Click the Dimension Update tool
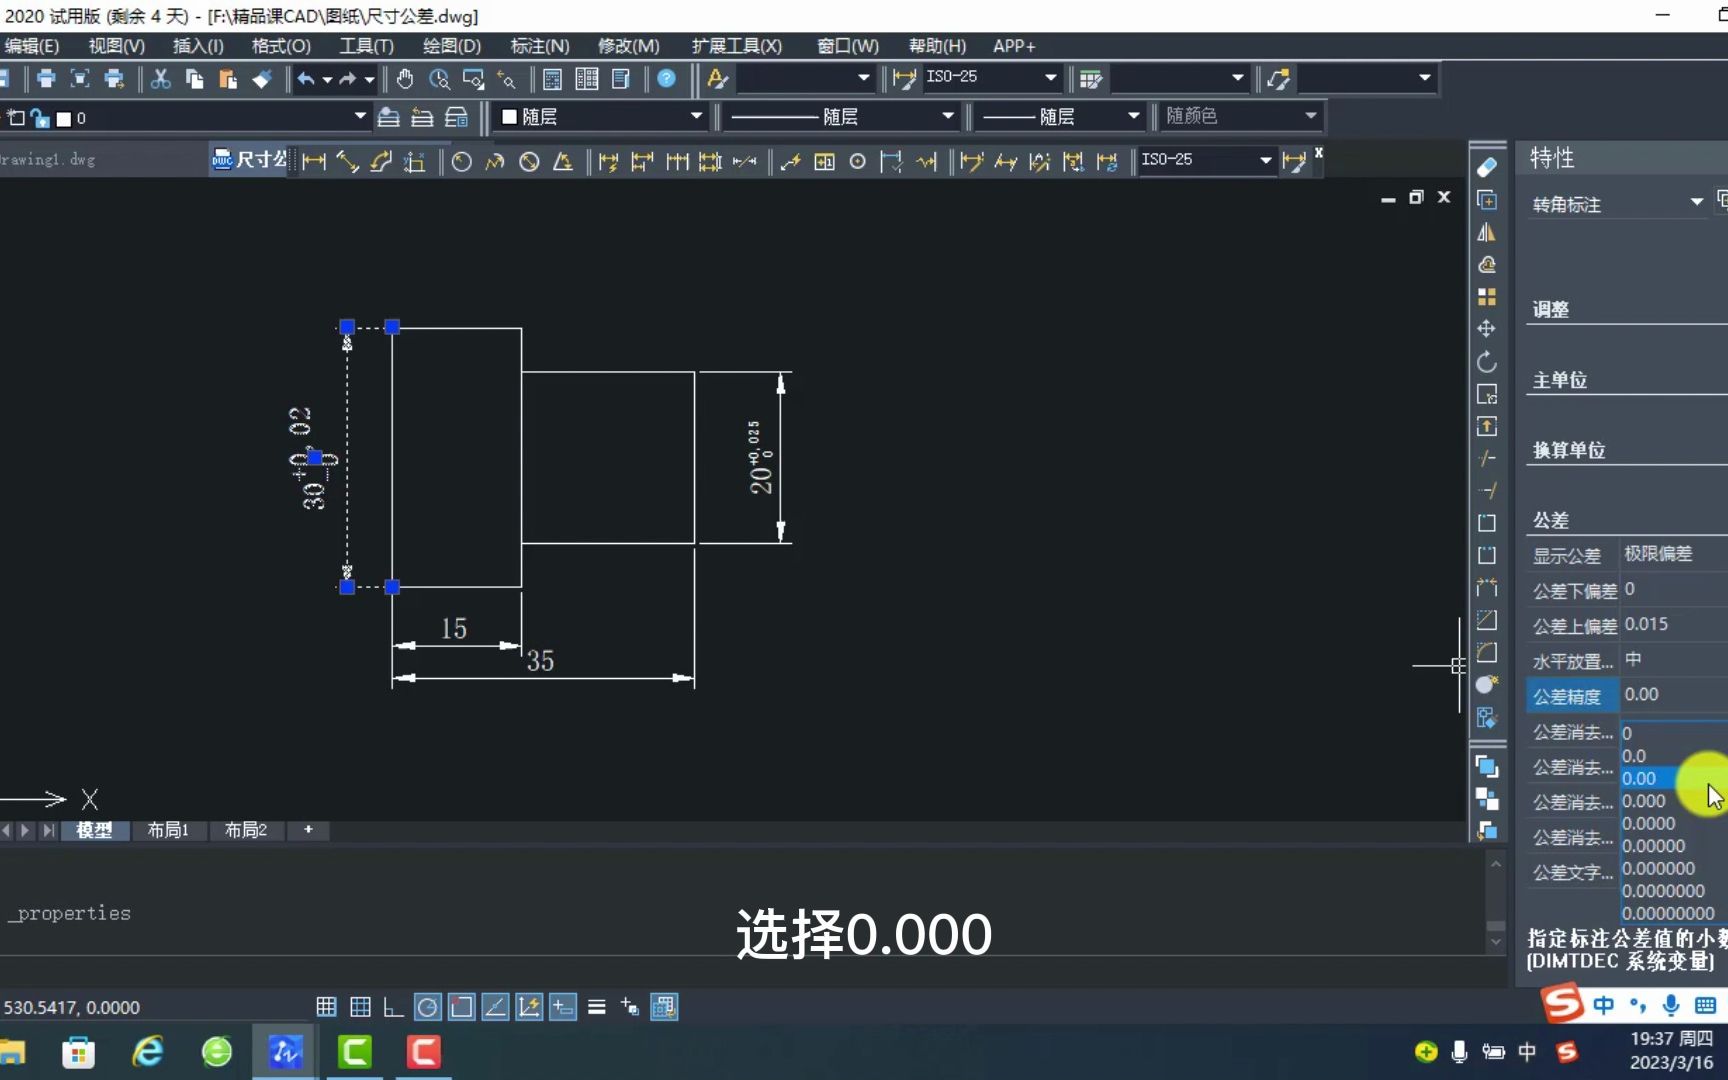1728x1080 pixels. click(x=1108, y=160)
